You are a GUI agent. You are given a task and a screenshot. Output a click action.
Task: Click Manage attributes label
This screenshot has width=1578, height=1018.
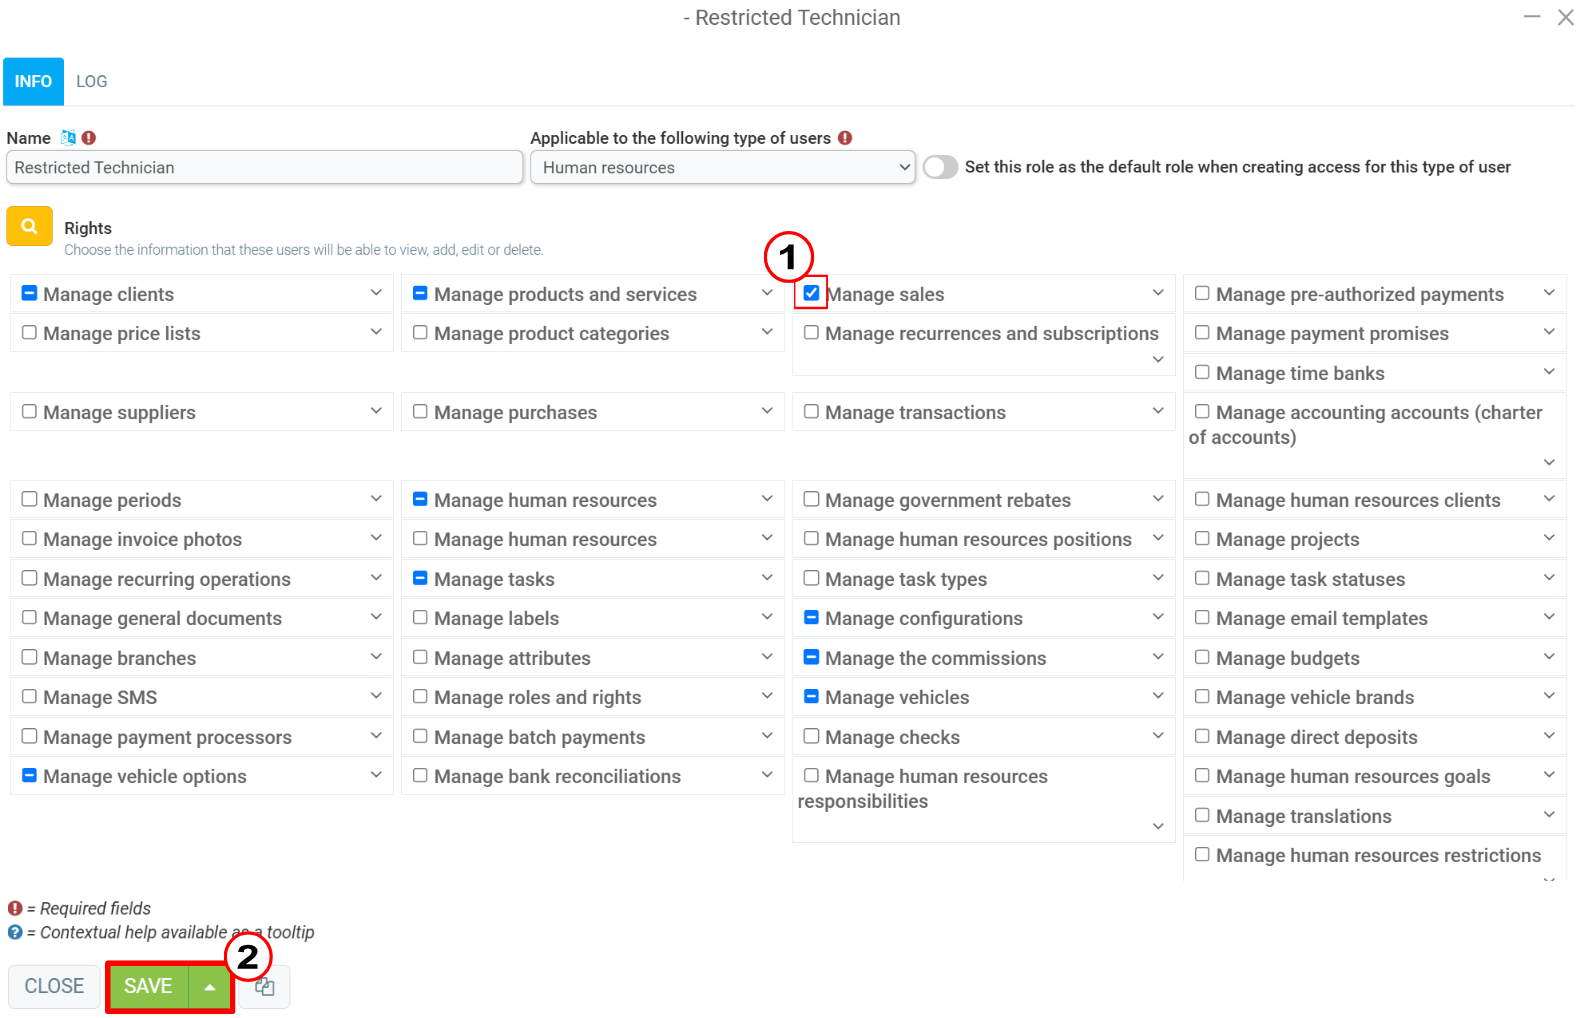point(512,659)
